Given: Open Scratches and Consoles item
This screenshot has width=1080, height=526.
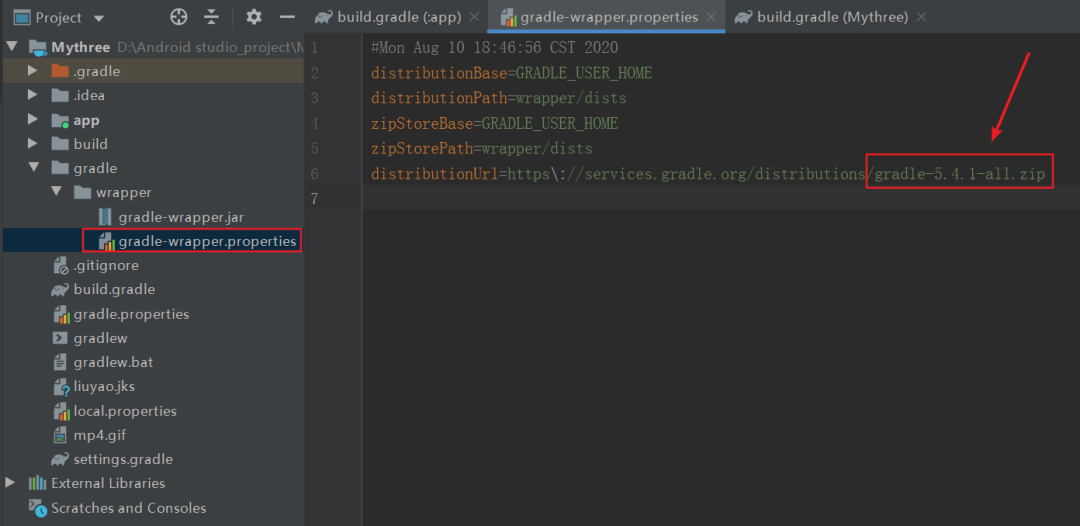Looking at the screenshot, I should tap(128, 508).
